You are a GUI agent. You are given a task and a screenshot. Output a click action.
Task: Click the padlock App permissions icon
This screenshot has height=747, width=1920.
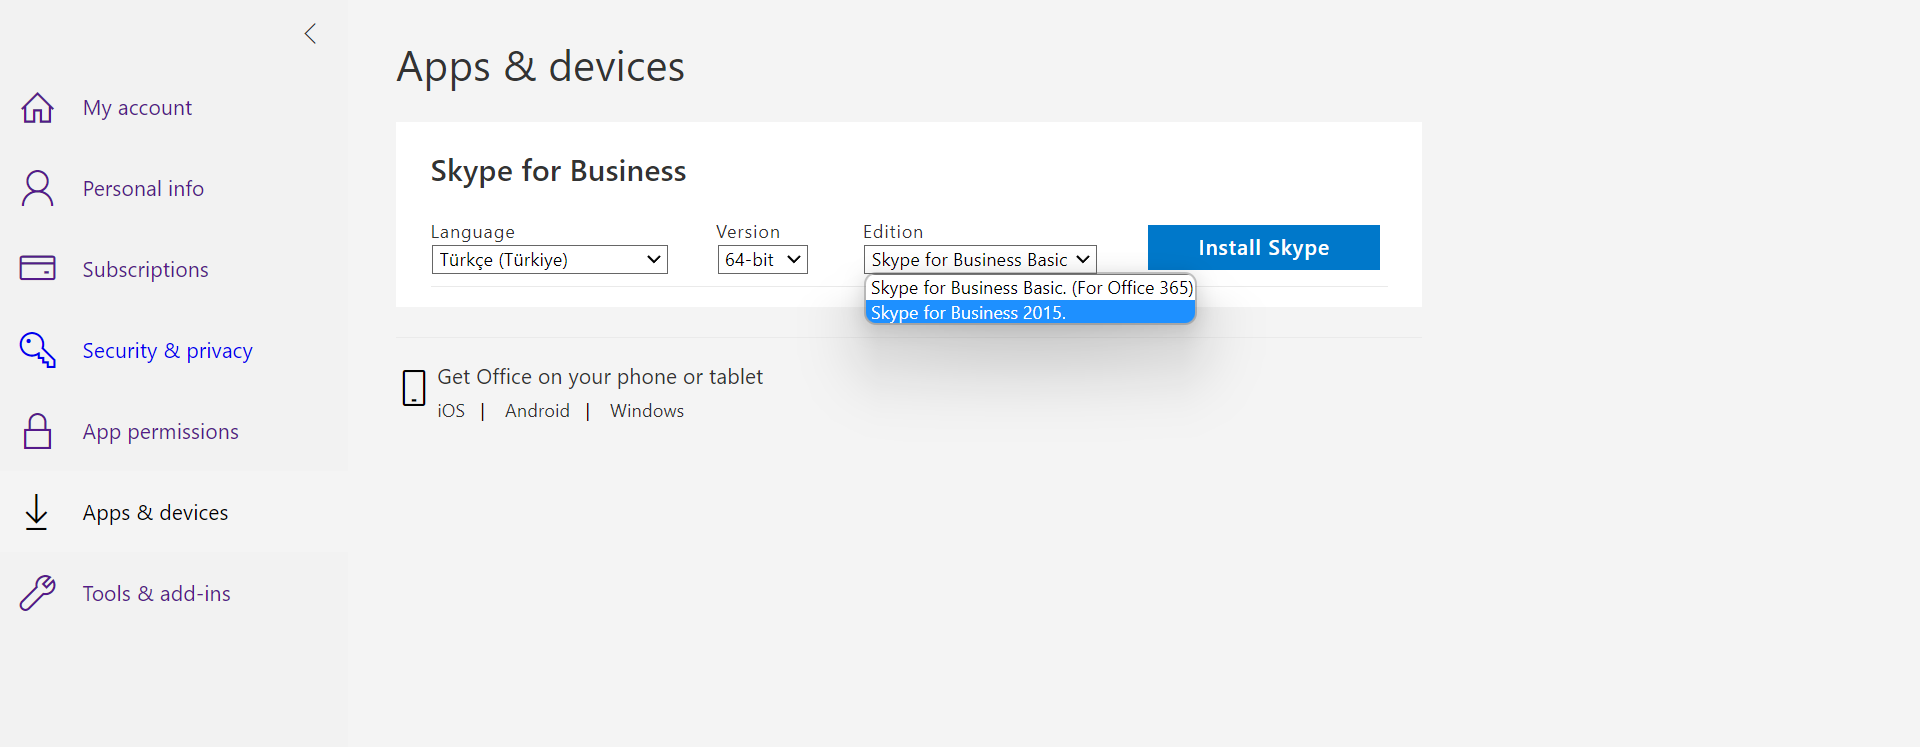(x=38, y=432)
